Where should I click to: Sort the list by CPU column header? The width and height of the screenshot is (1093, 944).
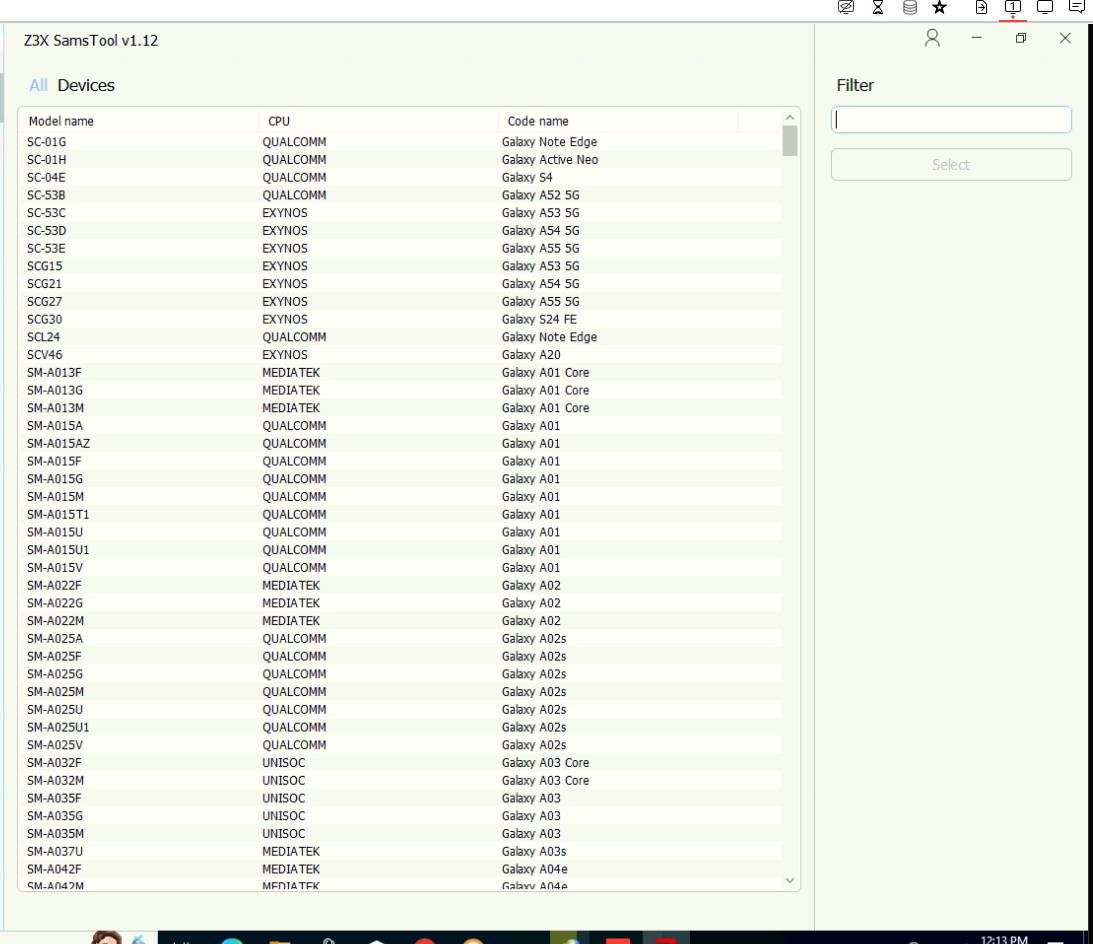pyautogui.click(x=379, y=121)
